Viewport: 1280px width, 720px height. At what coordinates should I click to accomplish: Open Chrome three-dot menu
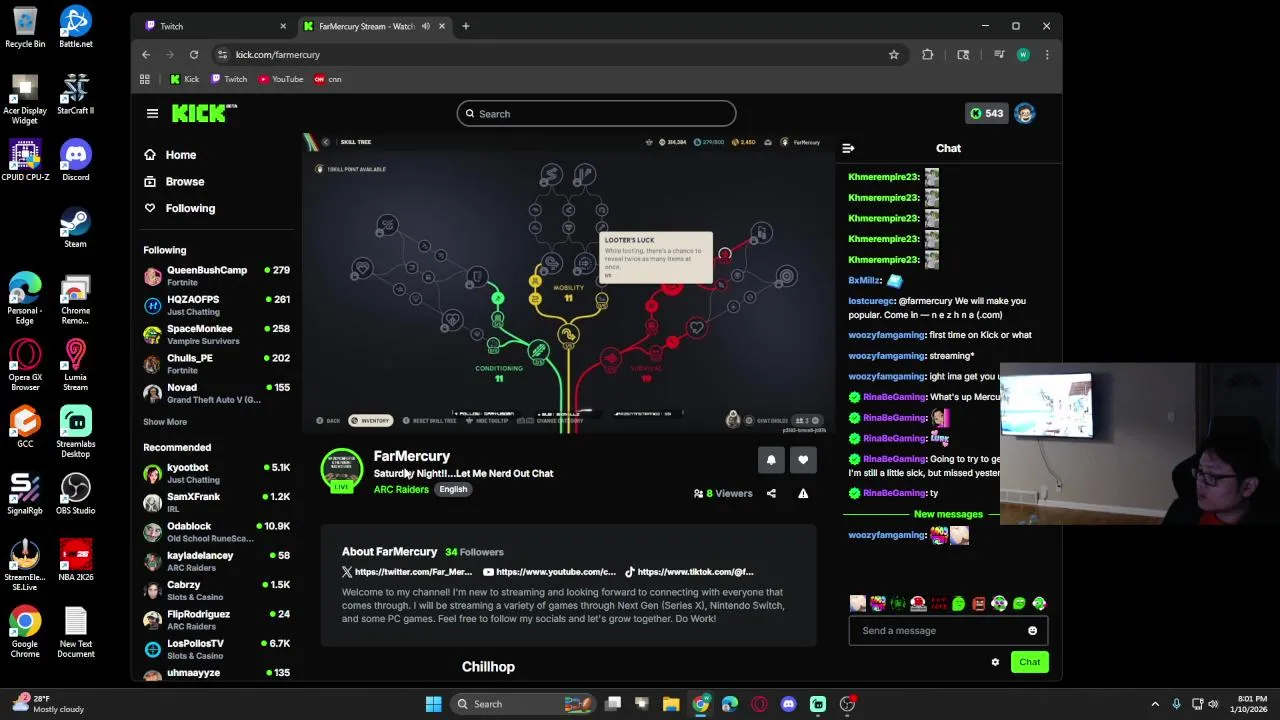[1047, 55]
